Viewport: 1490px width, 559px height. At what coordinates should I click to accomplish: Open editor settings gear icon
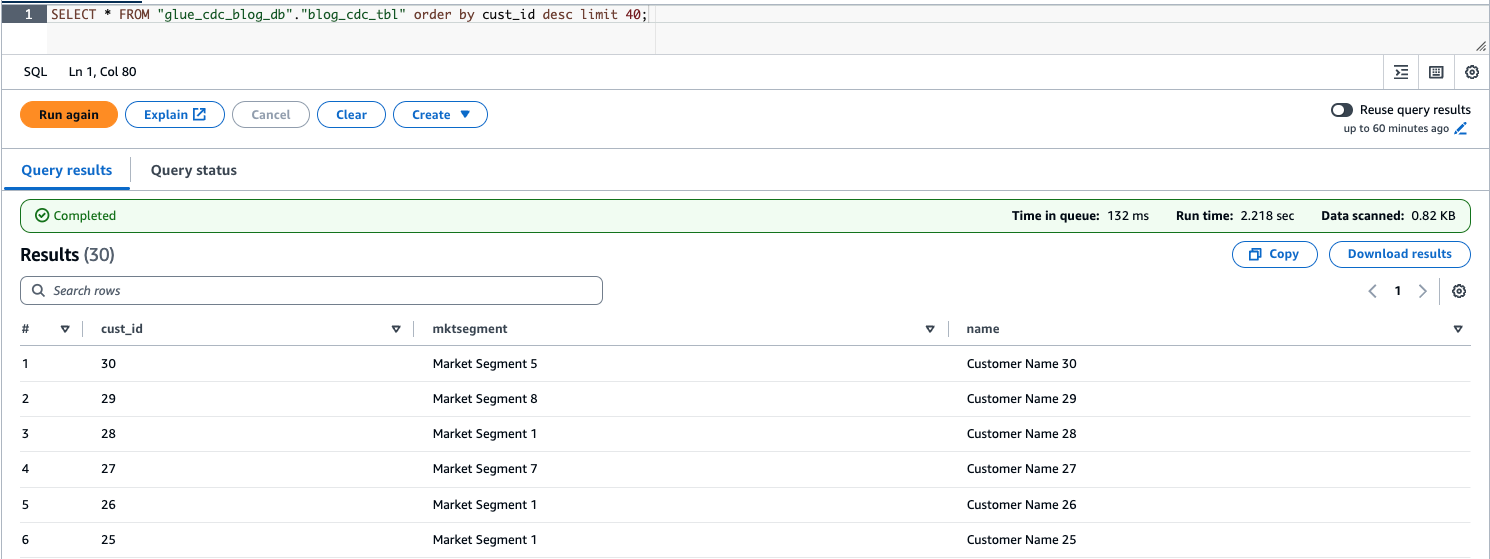(x=1472, y=72)
